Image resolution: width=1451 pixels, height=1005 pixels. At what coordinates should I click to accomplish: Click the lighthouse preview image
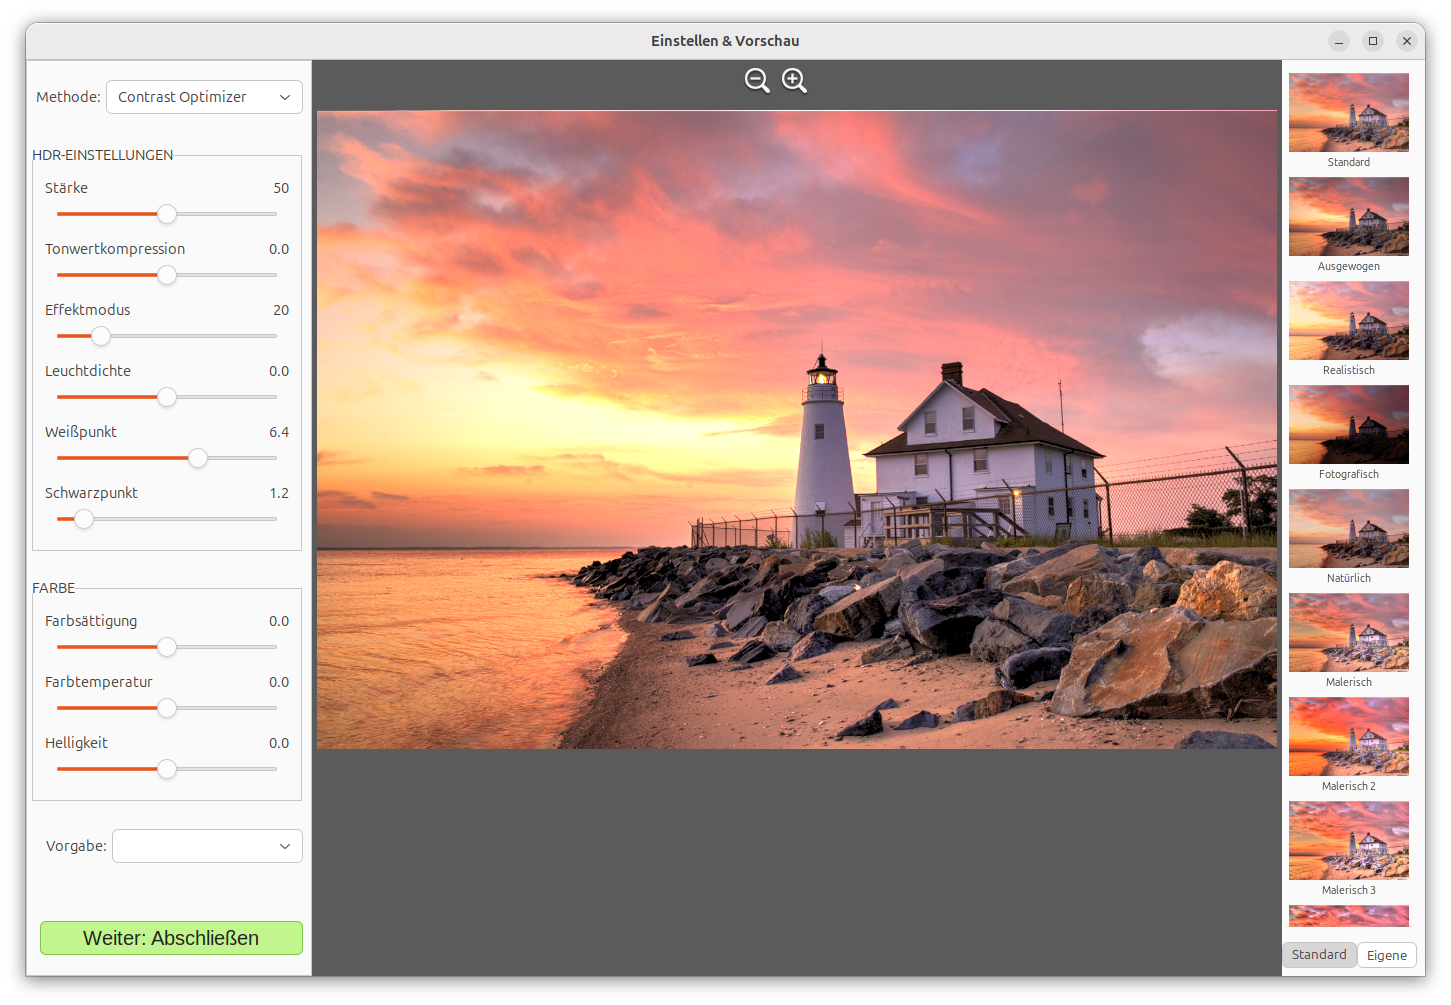coord(796,430)
